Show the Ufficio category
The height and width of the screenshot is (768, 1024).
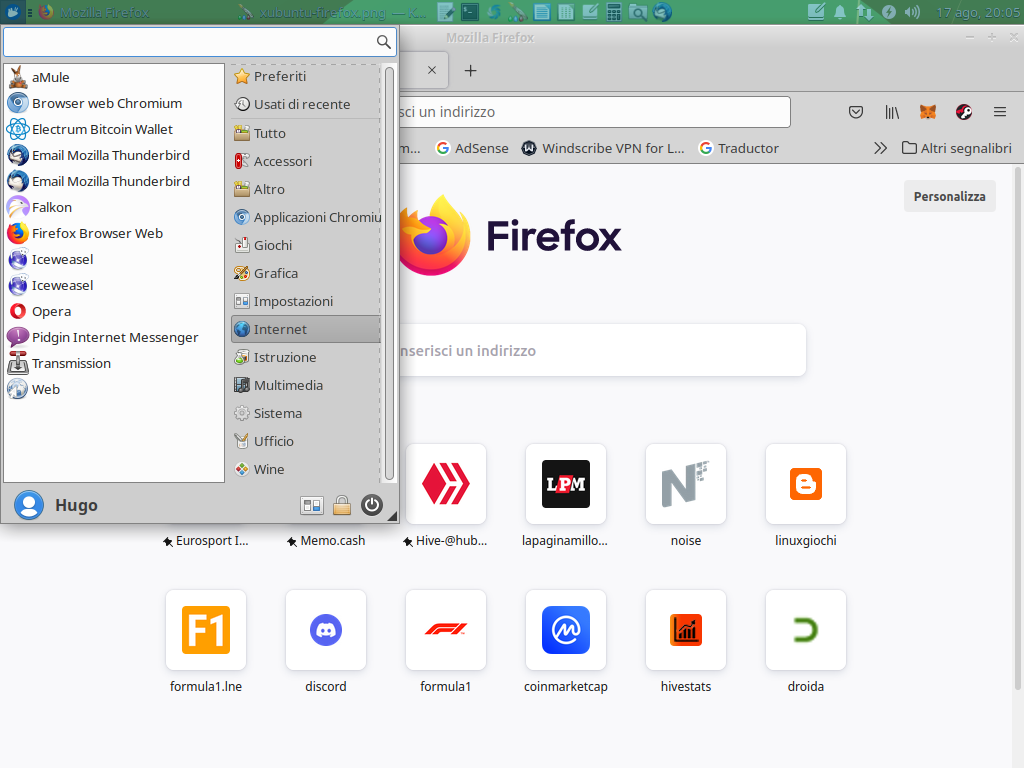click(306, 441)
